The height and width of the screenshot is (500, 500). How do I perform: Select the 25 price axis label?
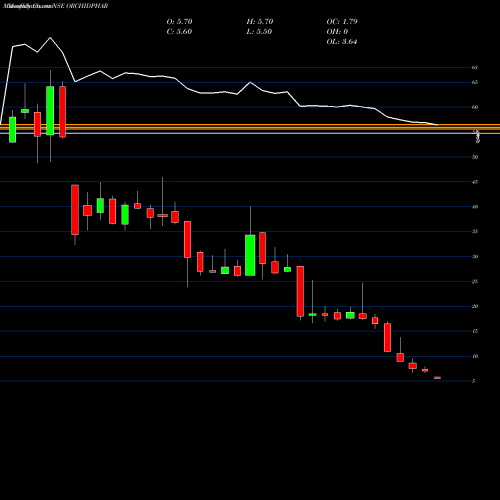click(x=475, y=281)
